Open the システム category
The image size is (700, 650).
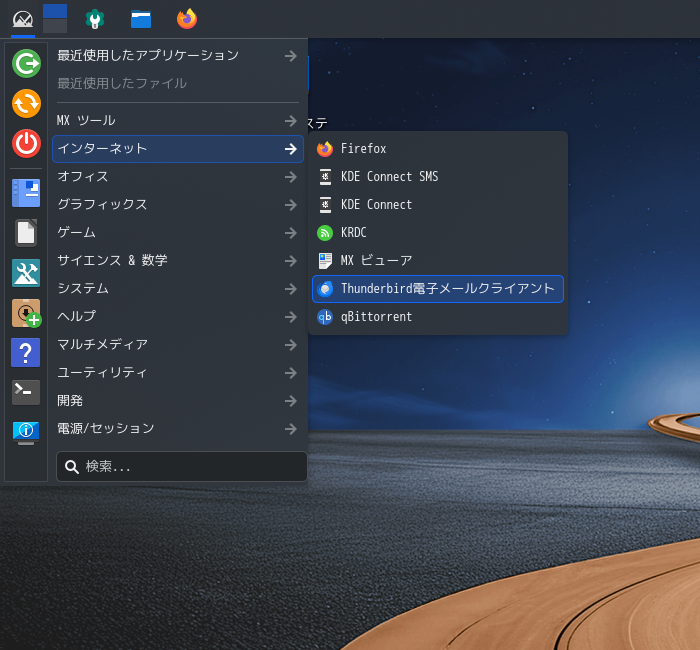pyautogui.click(x=178, y=289)
